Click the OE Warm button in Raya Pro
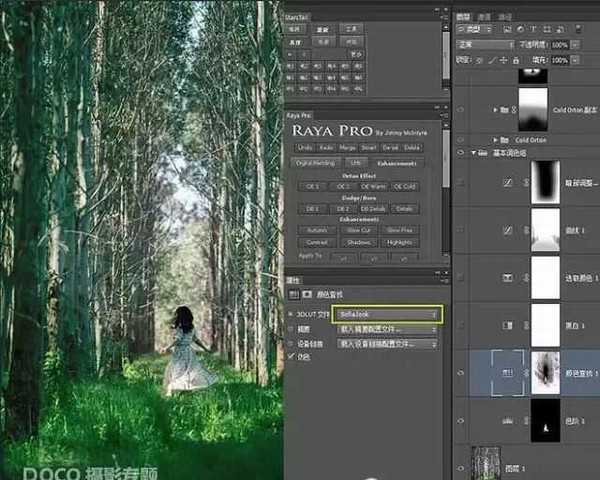The image size is (600, 480). (373, 186)
